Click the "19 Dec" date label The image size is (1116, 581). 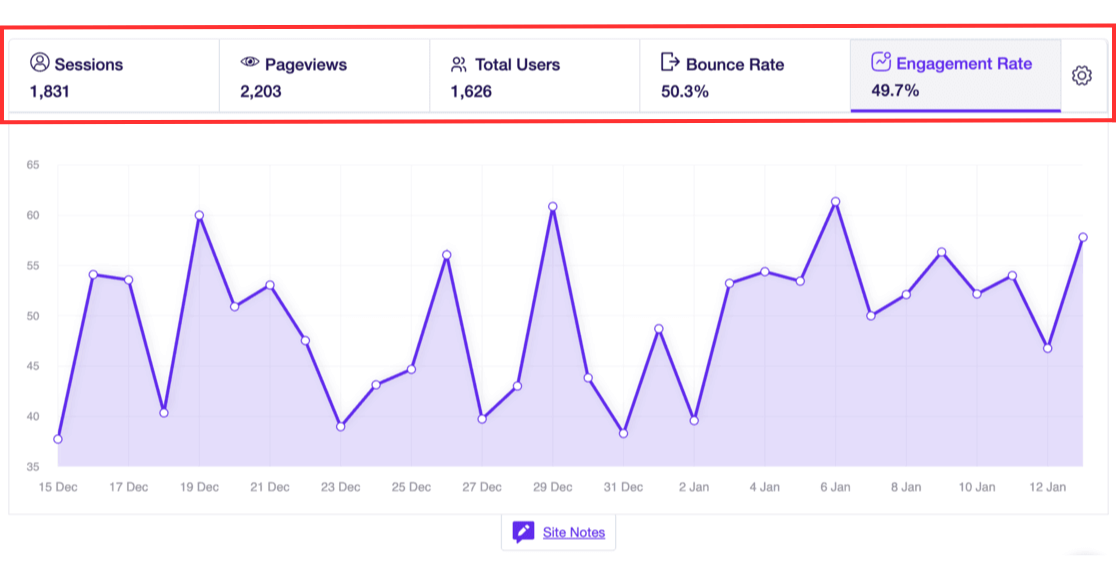[x=199, y=487]
